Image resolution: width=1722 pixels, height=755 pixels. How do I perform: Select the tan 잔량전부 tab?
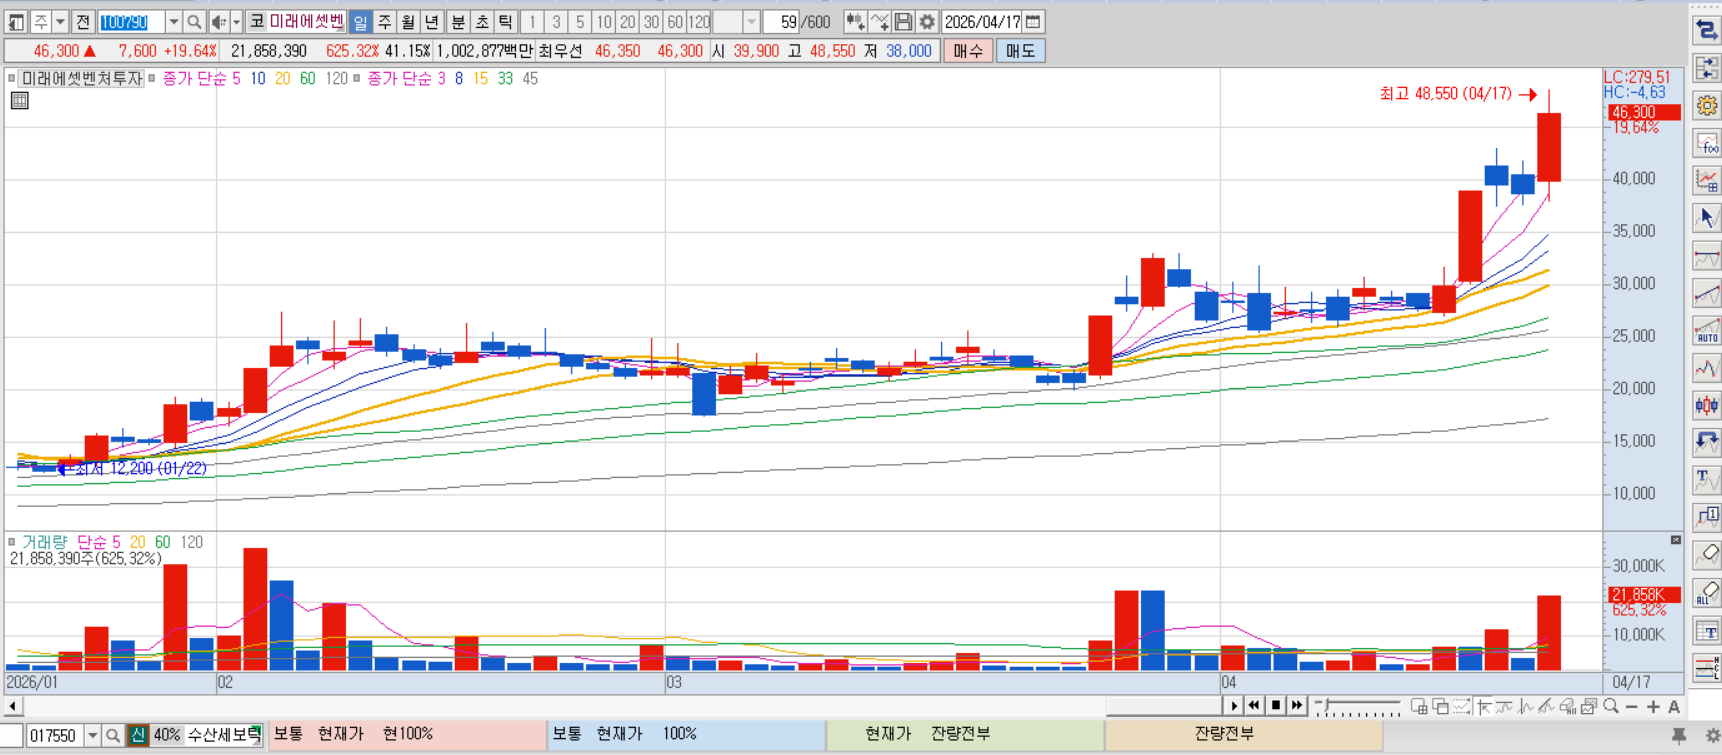tap(1244, 734)
